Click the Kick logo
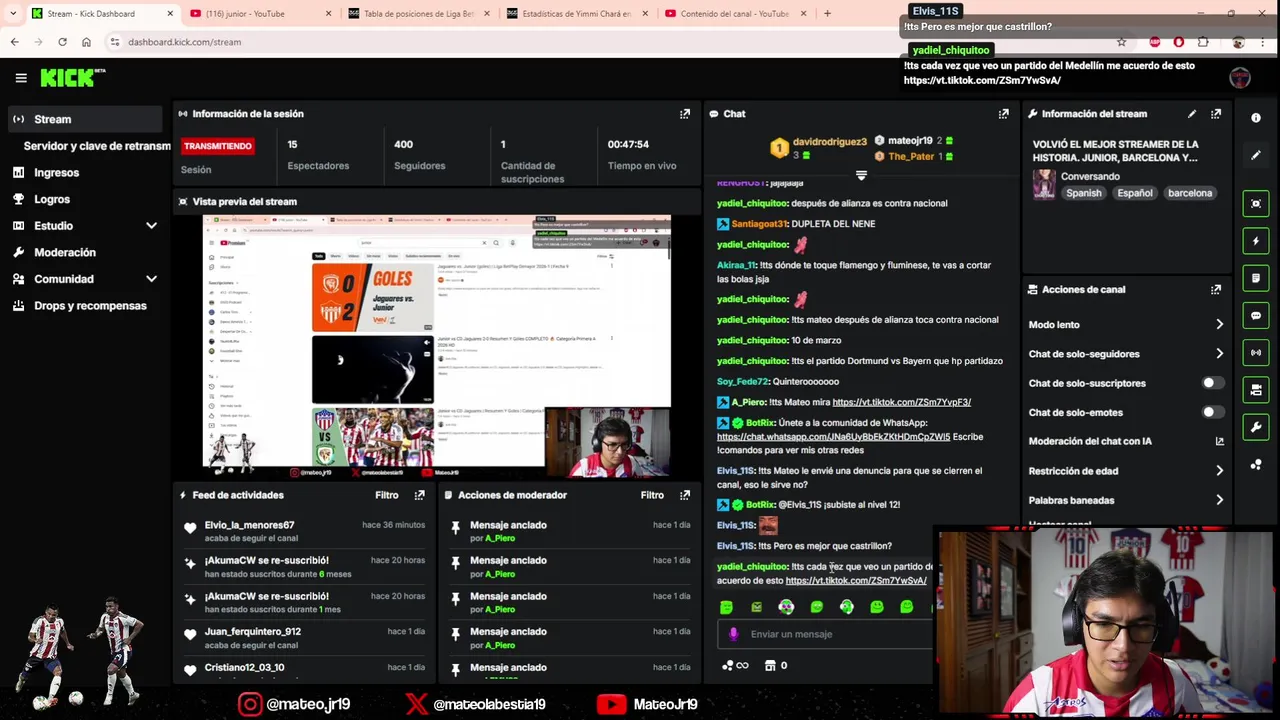The height and width of the screenshot is (720, 1280). (x=71, y=78)
